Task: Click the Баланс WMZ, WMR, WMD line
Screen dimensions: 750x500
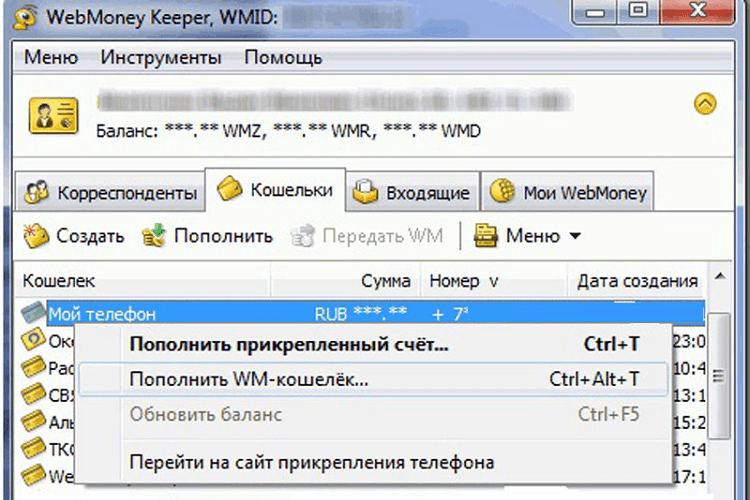Action: coord(288,131)
